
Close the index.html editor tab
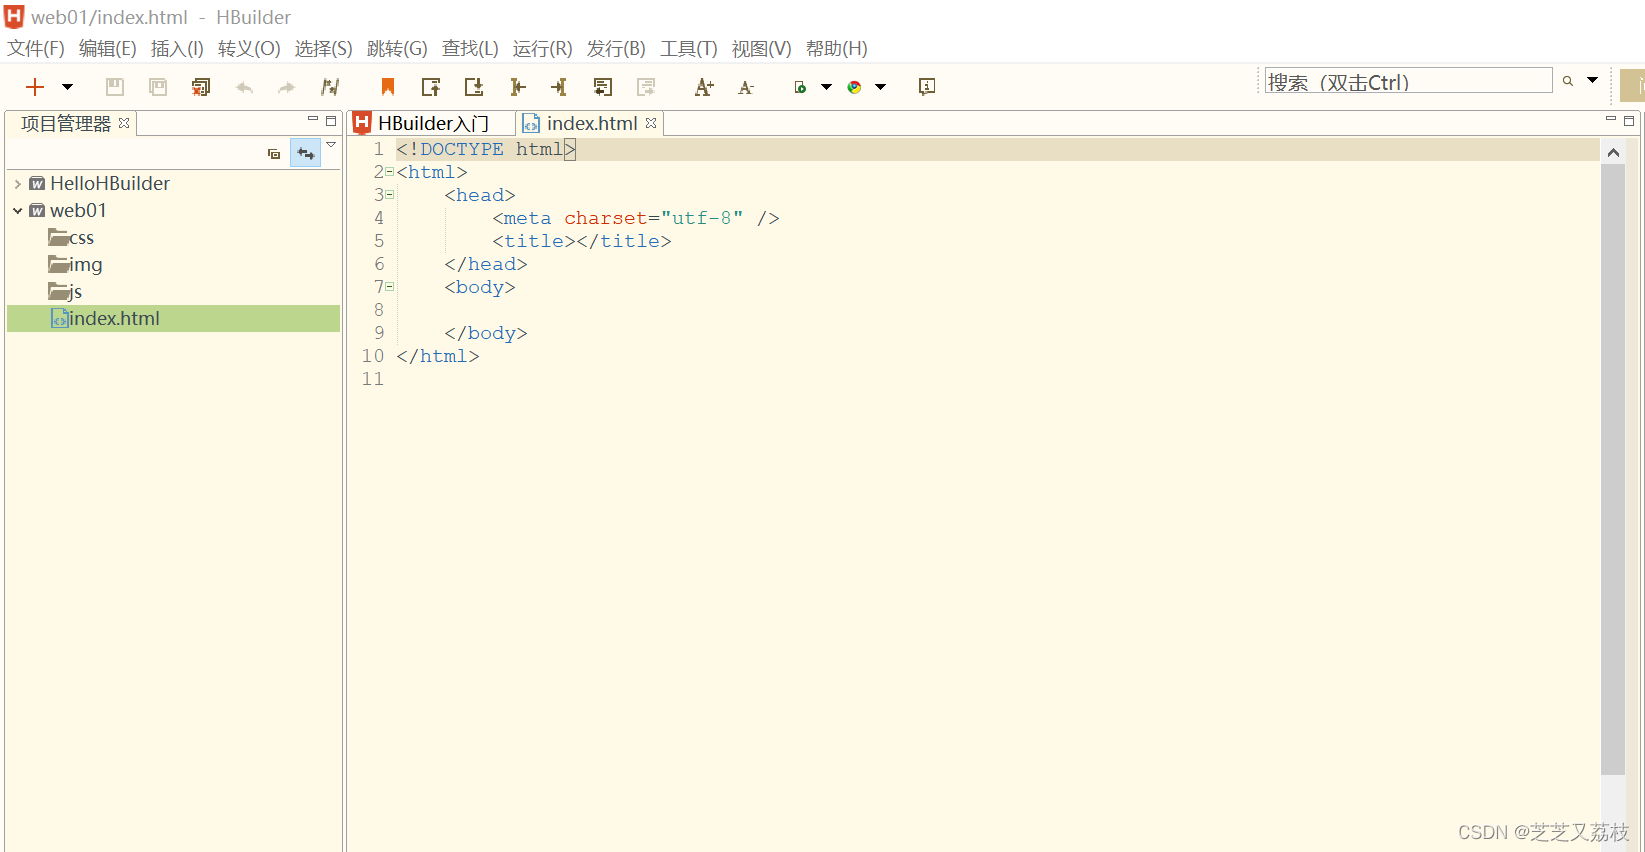pyautogui.click(x=651, y=123)
